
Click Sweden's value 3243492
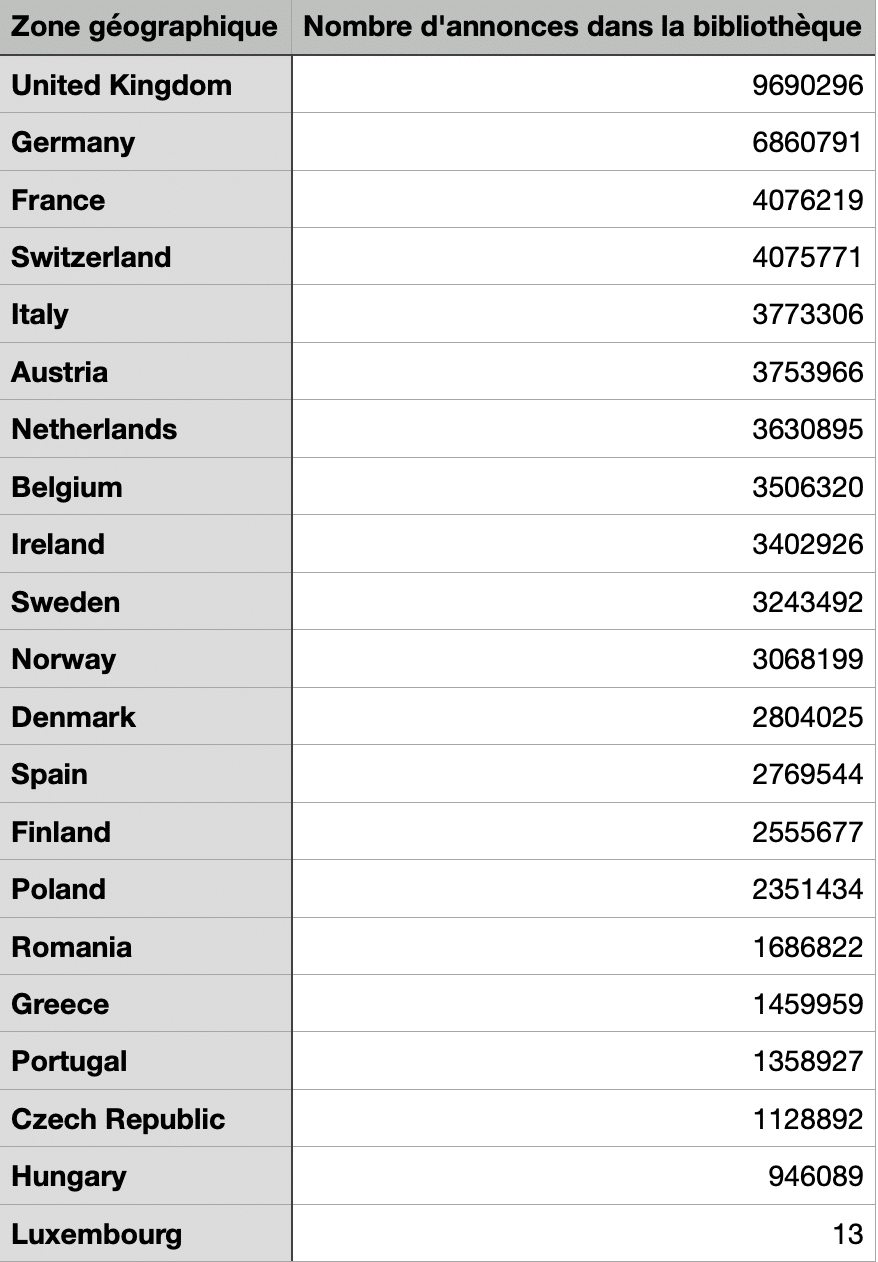click(806, 602)
